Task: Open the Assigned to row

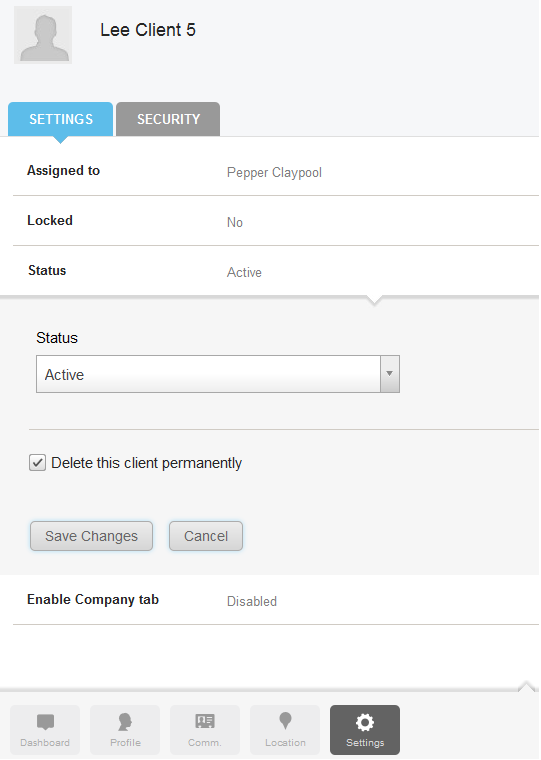Action: [276, 172]
